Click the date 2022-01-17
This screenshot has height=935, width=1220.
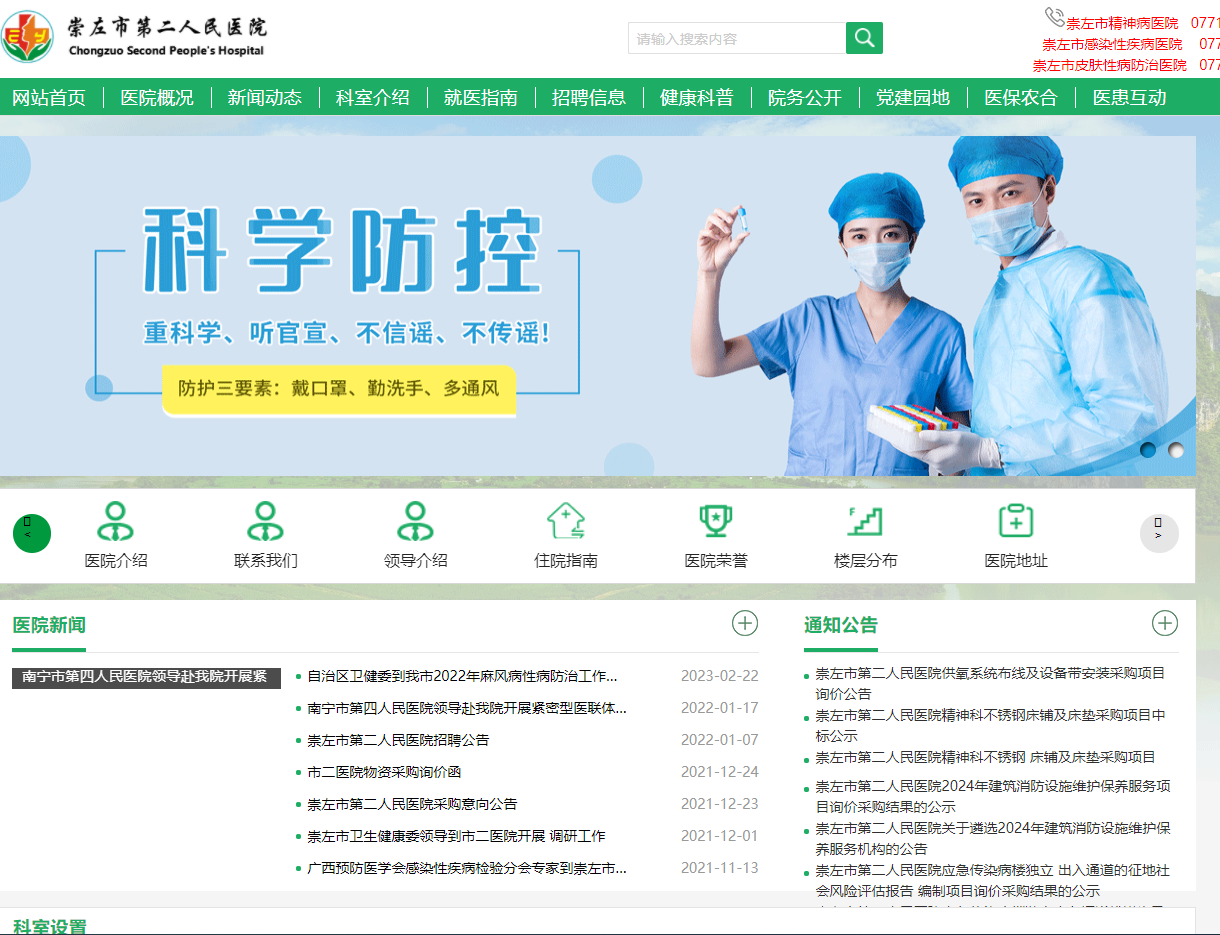pyautogui.click(x=720, y=708)
